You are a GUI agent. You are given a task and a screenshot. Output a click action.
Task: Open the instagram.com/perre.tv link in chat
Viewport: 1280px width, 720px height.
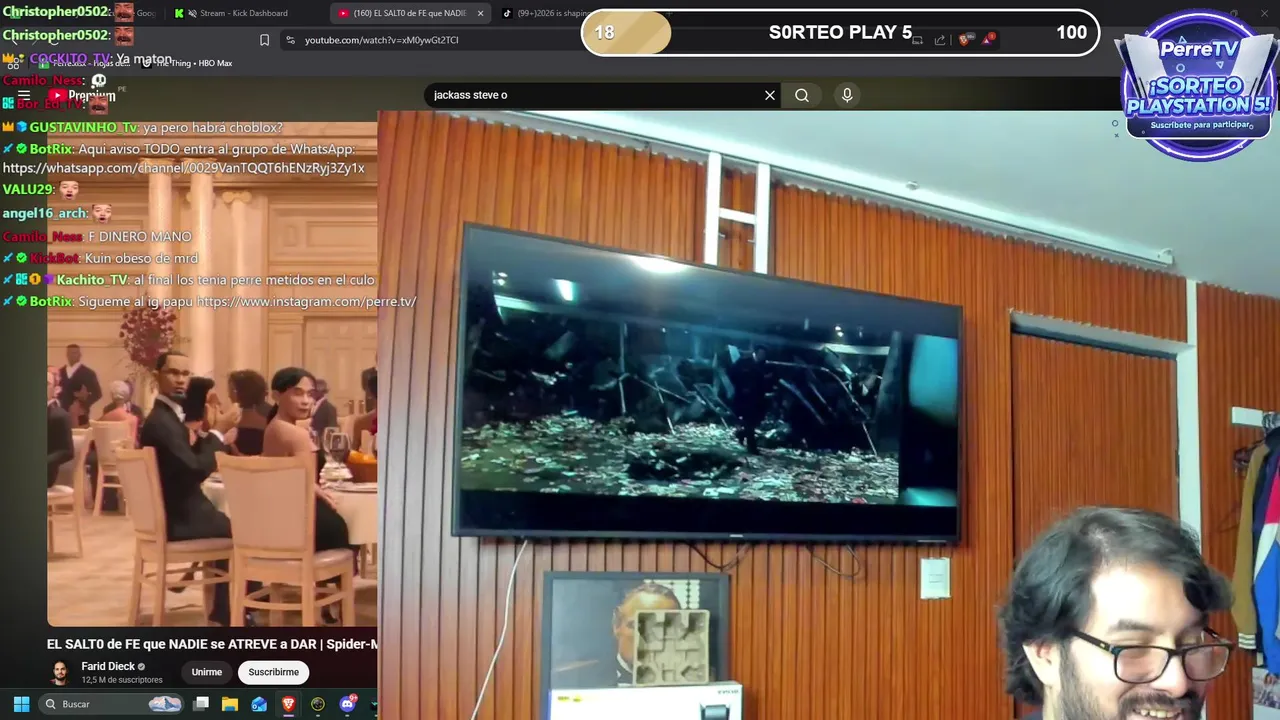click(306, 301)
